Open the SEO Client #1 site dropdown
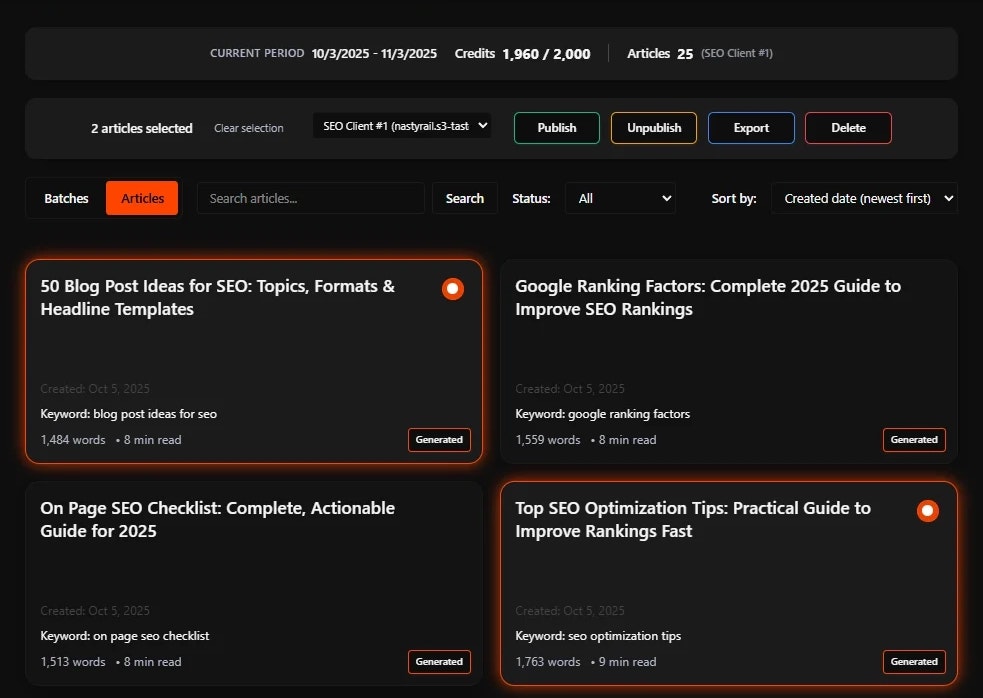The width and height of the screenshot is (983, 698). coord(402,126)
